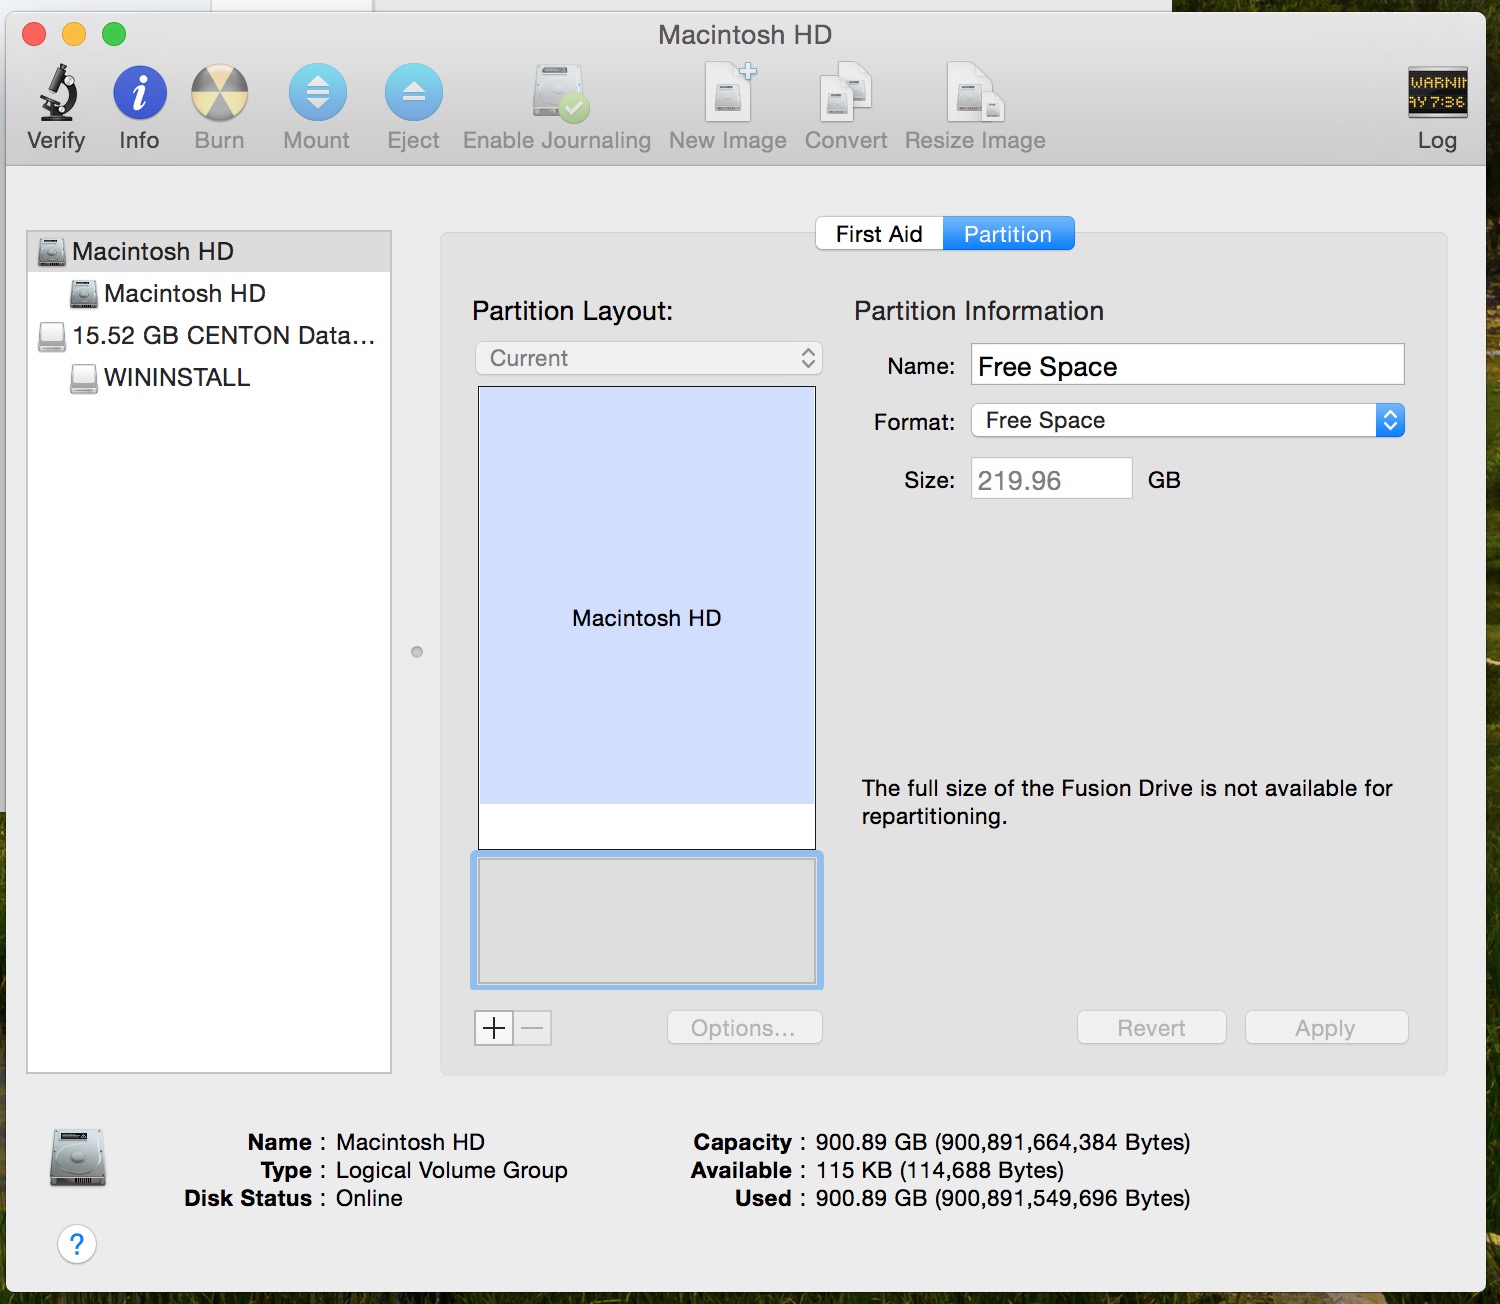The height and width of the screenshot is (1304, 1500).
Task: Open the Partition Layout Current dropdown
Action: coord(648,358)
